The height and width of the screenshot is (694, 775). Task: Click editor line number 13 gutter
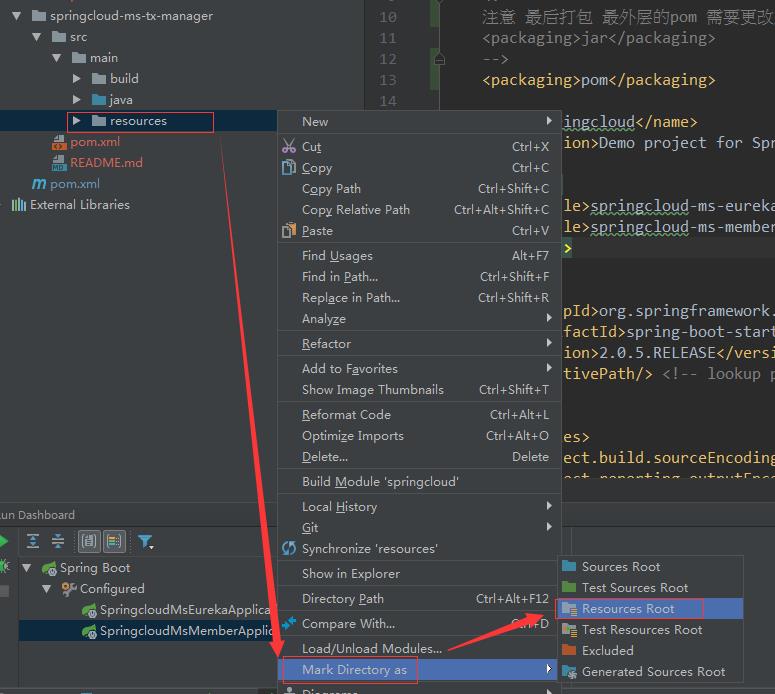point(388,80)
